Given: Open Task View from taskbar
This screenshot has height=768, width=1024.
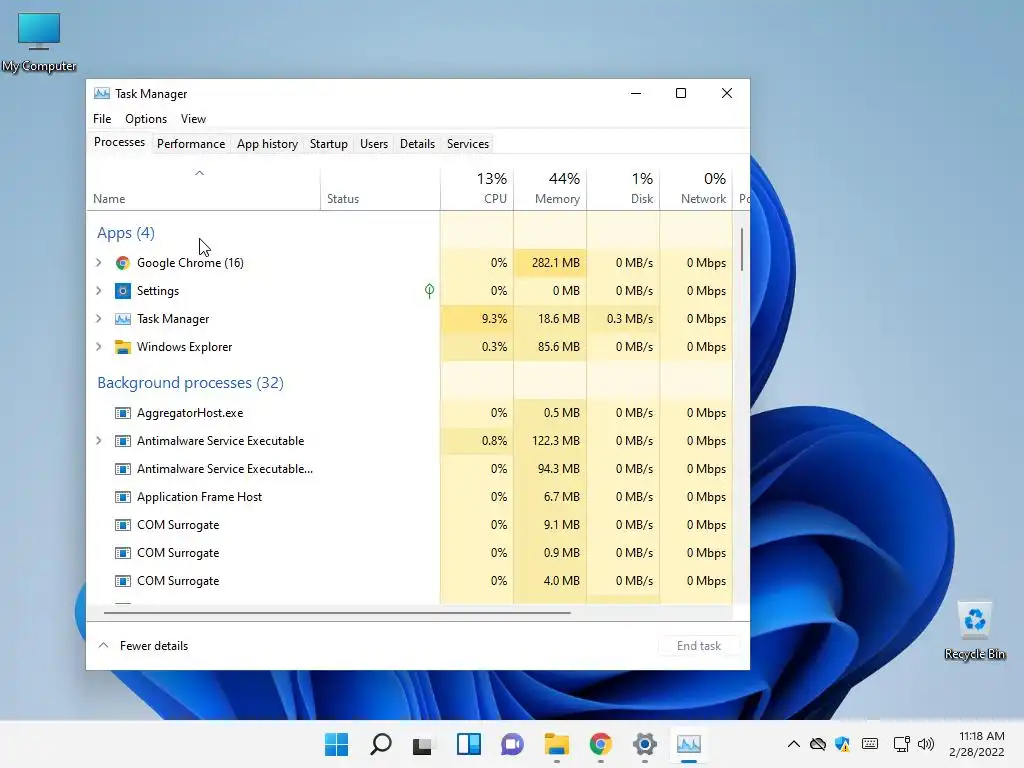Looking at the screenshot, I should coord(423,744).
